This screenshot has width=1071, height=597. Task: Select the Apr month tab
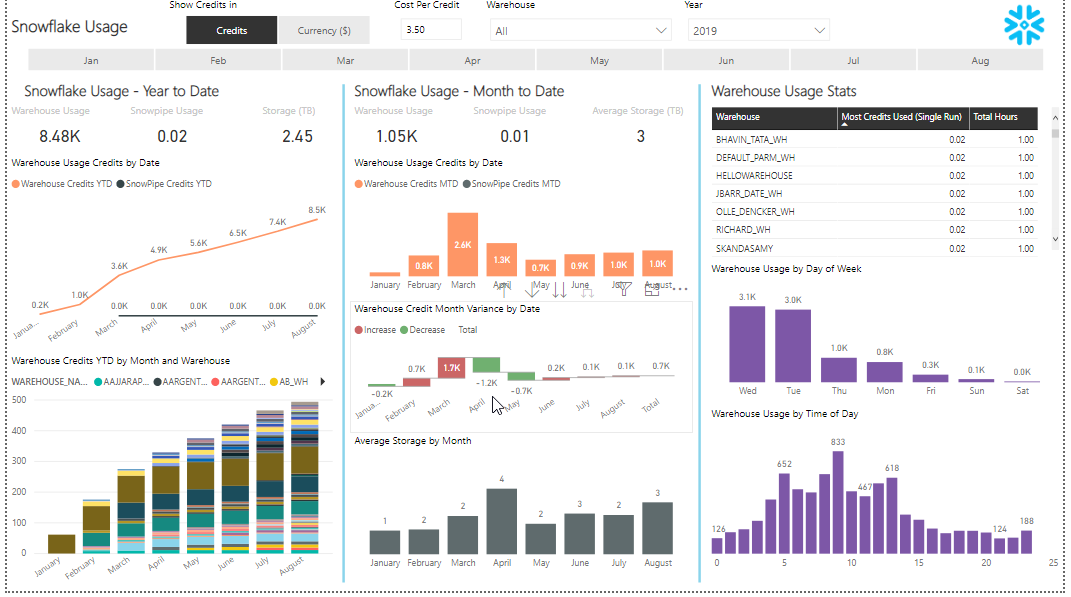pyautogui.click(x=472, y=60)
